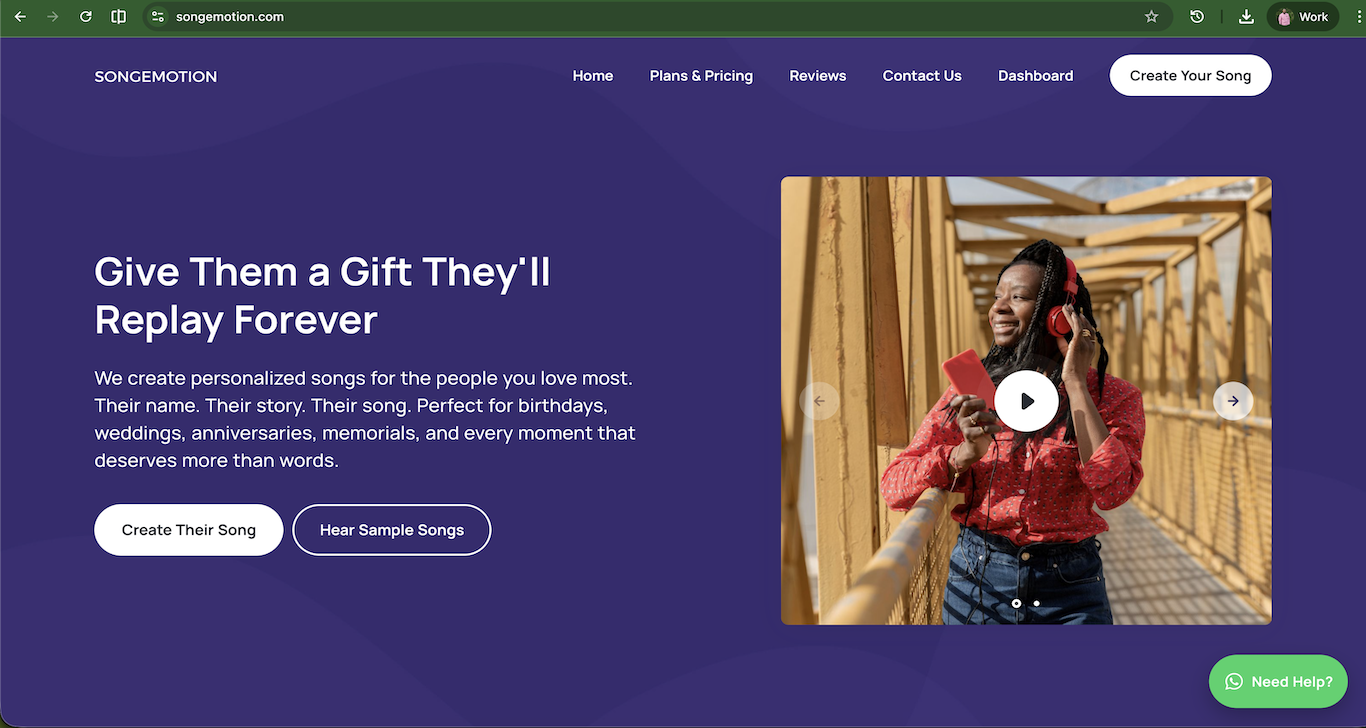Bookmark this page with the star icon
Viewport: 1366px width, 728px height.
click(x=1151, y=17)
